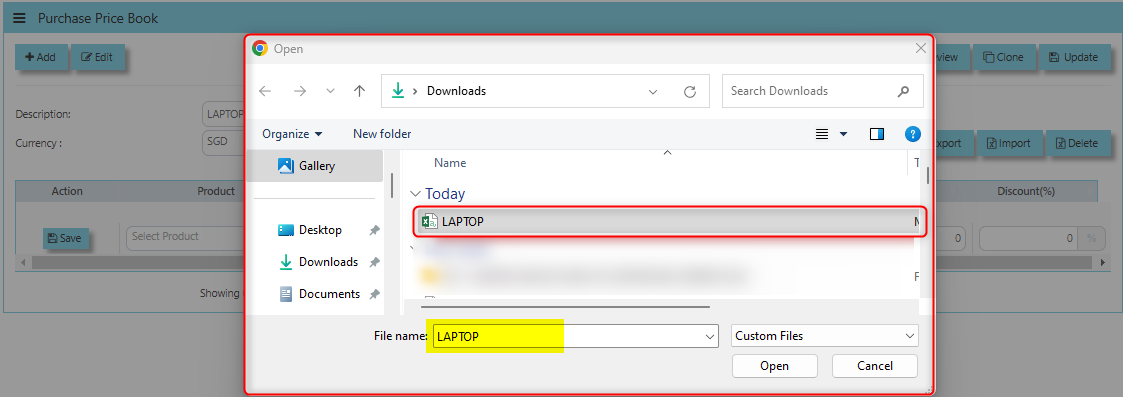The image size is (1123, 397).
Task: Click the Open button
Action: 774,365
